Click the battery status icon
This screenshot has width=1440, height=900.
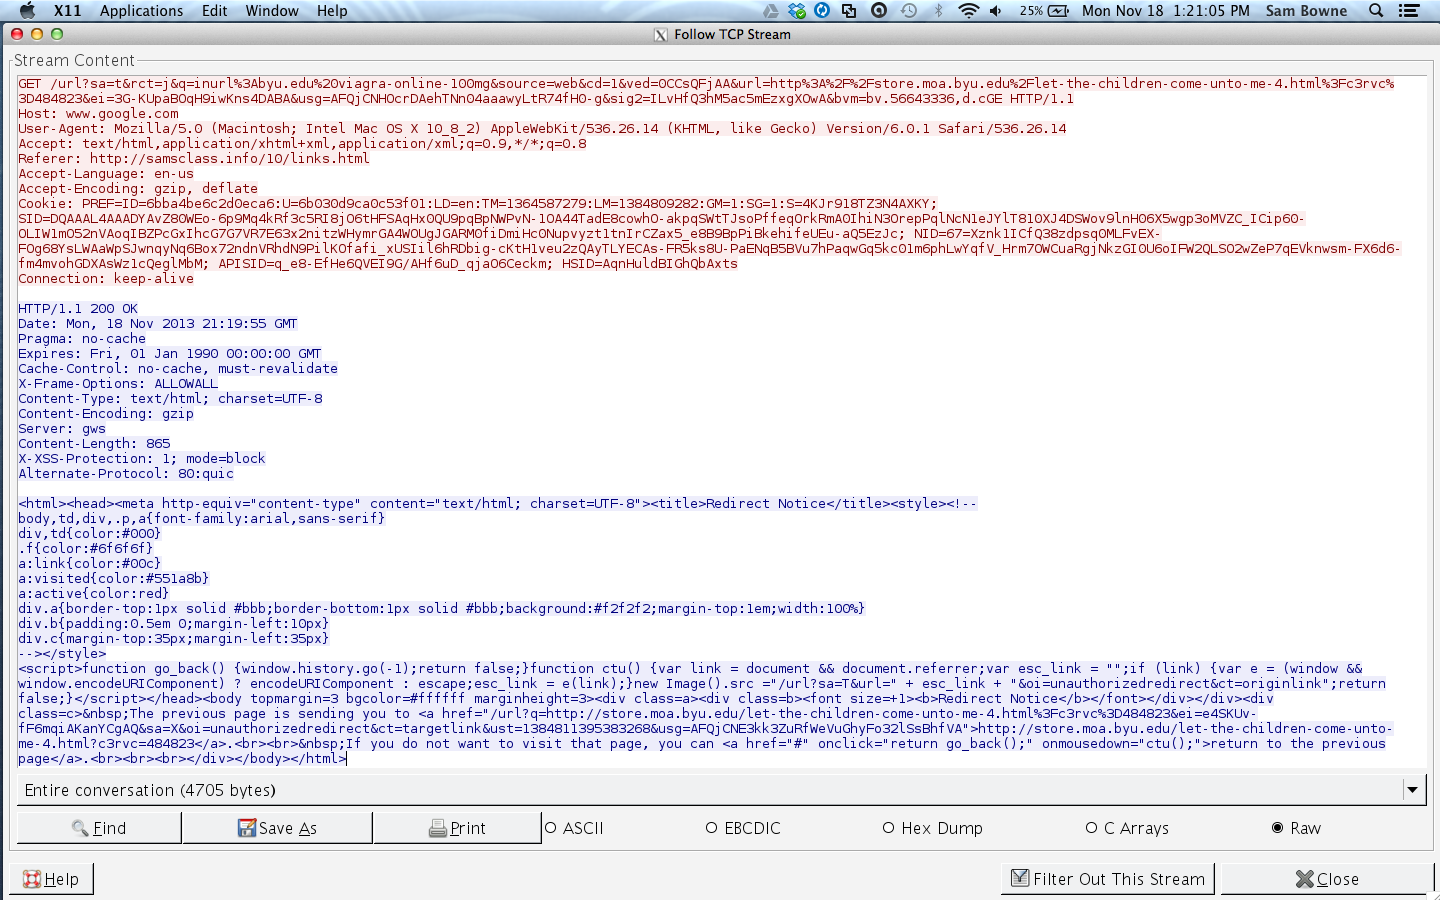1059,11
